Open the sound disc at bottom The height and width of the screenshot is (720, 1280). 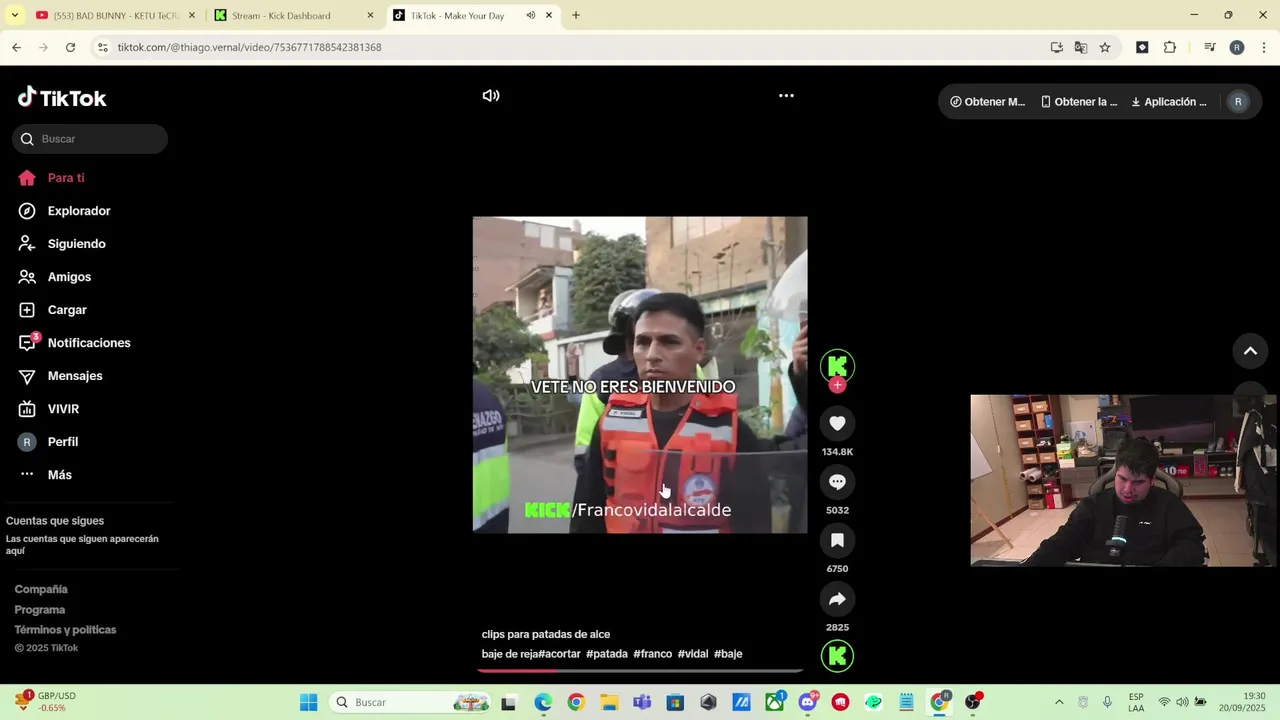tap(838, 656)
